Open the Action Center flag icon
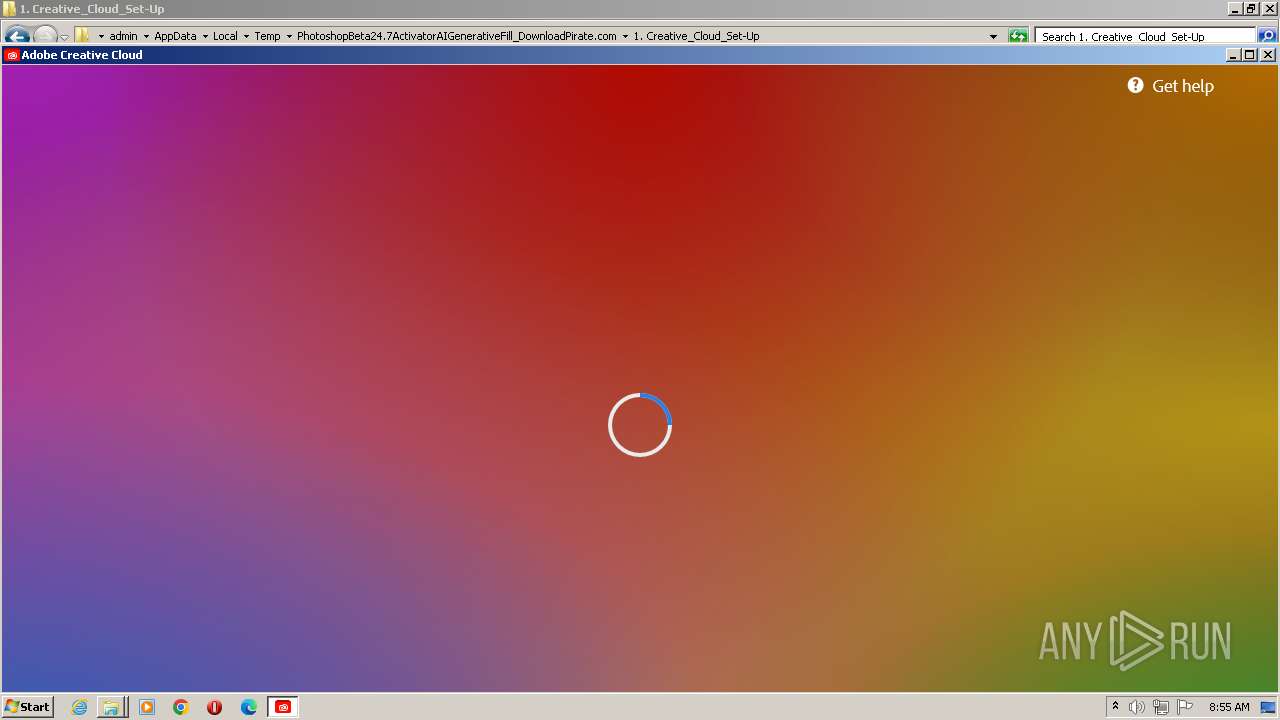The image size is (1280, 720). coord(1185,707)
